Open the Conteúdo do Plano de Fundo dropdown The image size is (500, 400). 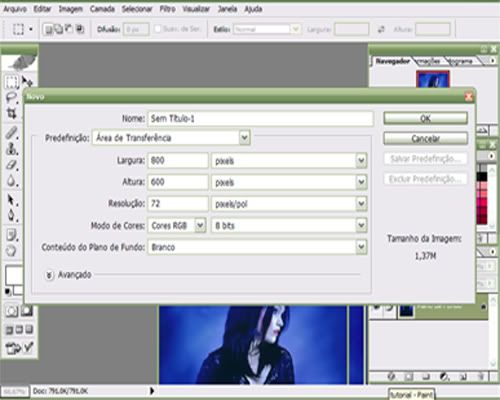(361, 247)
